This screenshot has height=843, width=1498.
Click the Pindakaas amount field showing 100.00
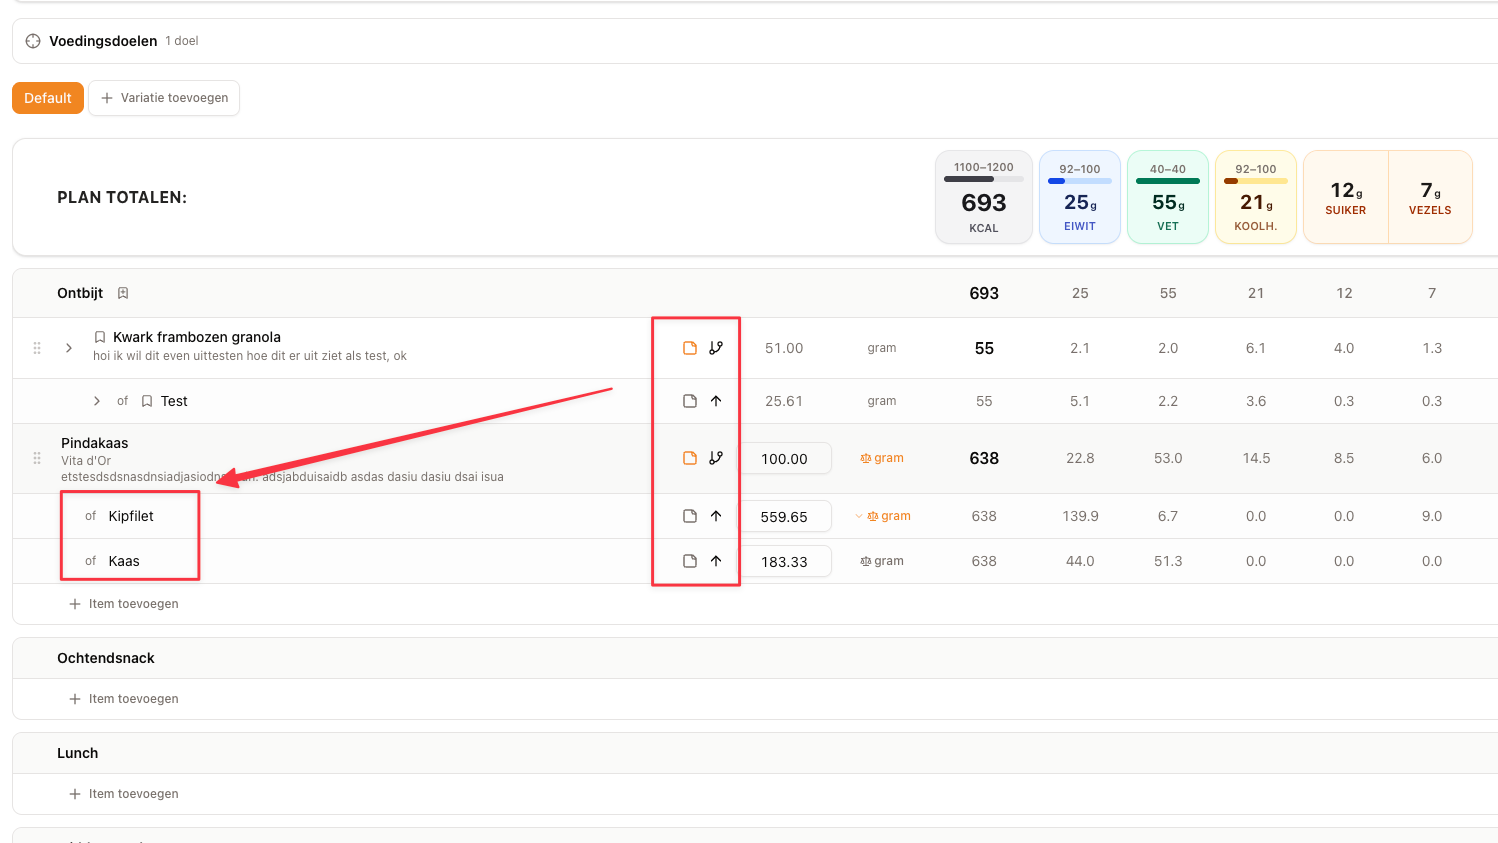(786, 458)
